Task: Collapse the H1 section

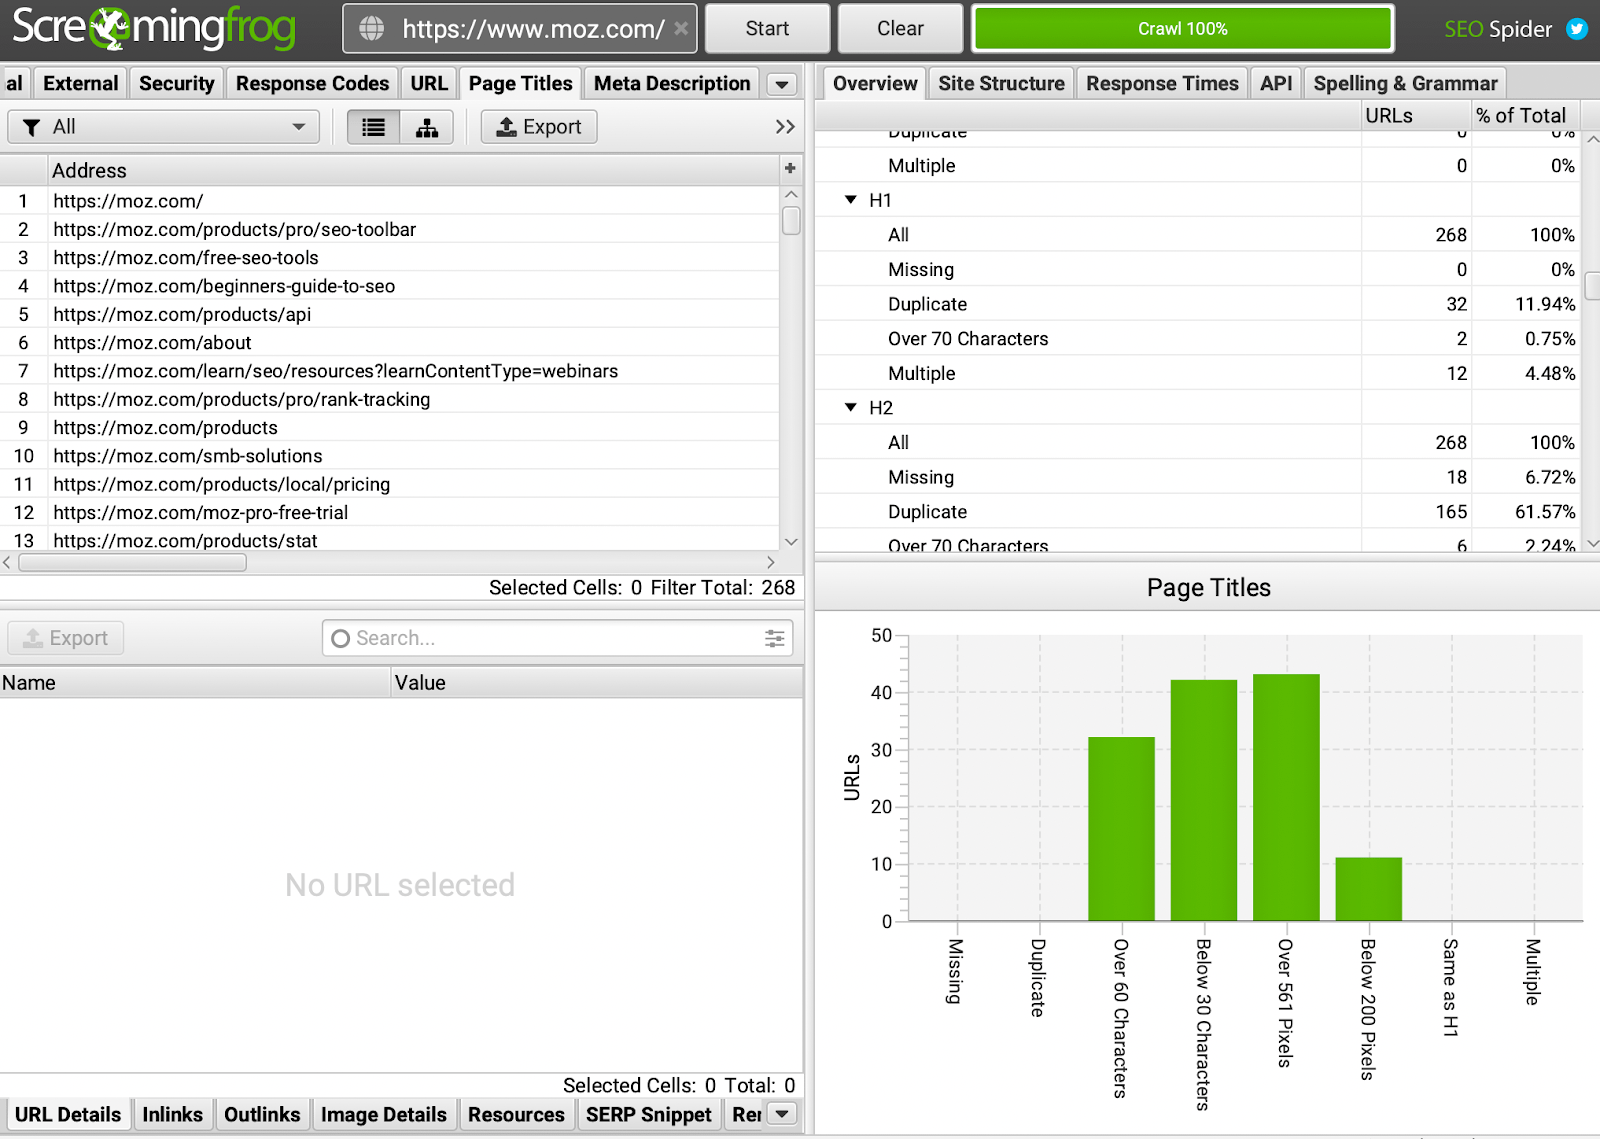Action: coord(851,200)
